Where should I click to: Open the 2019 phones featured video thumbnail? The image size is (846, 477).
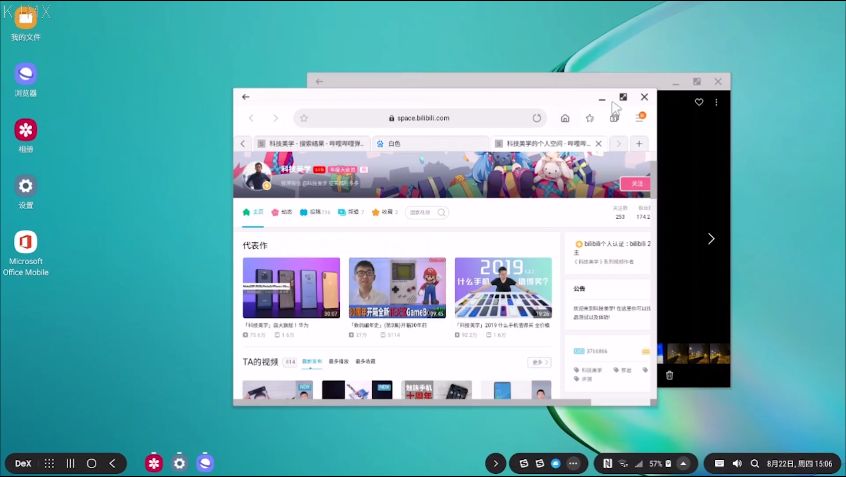503,288
